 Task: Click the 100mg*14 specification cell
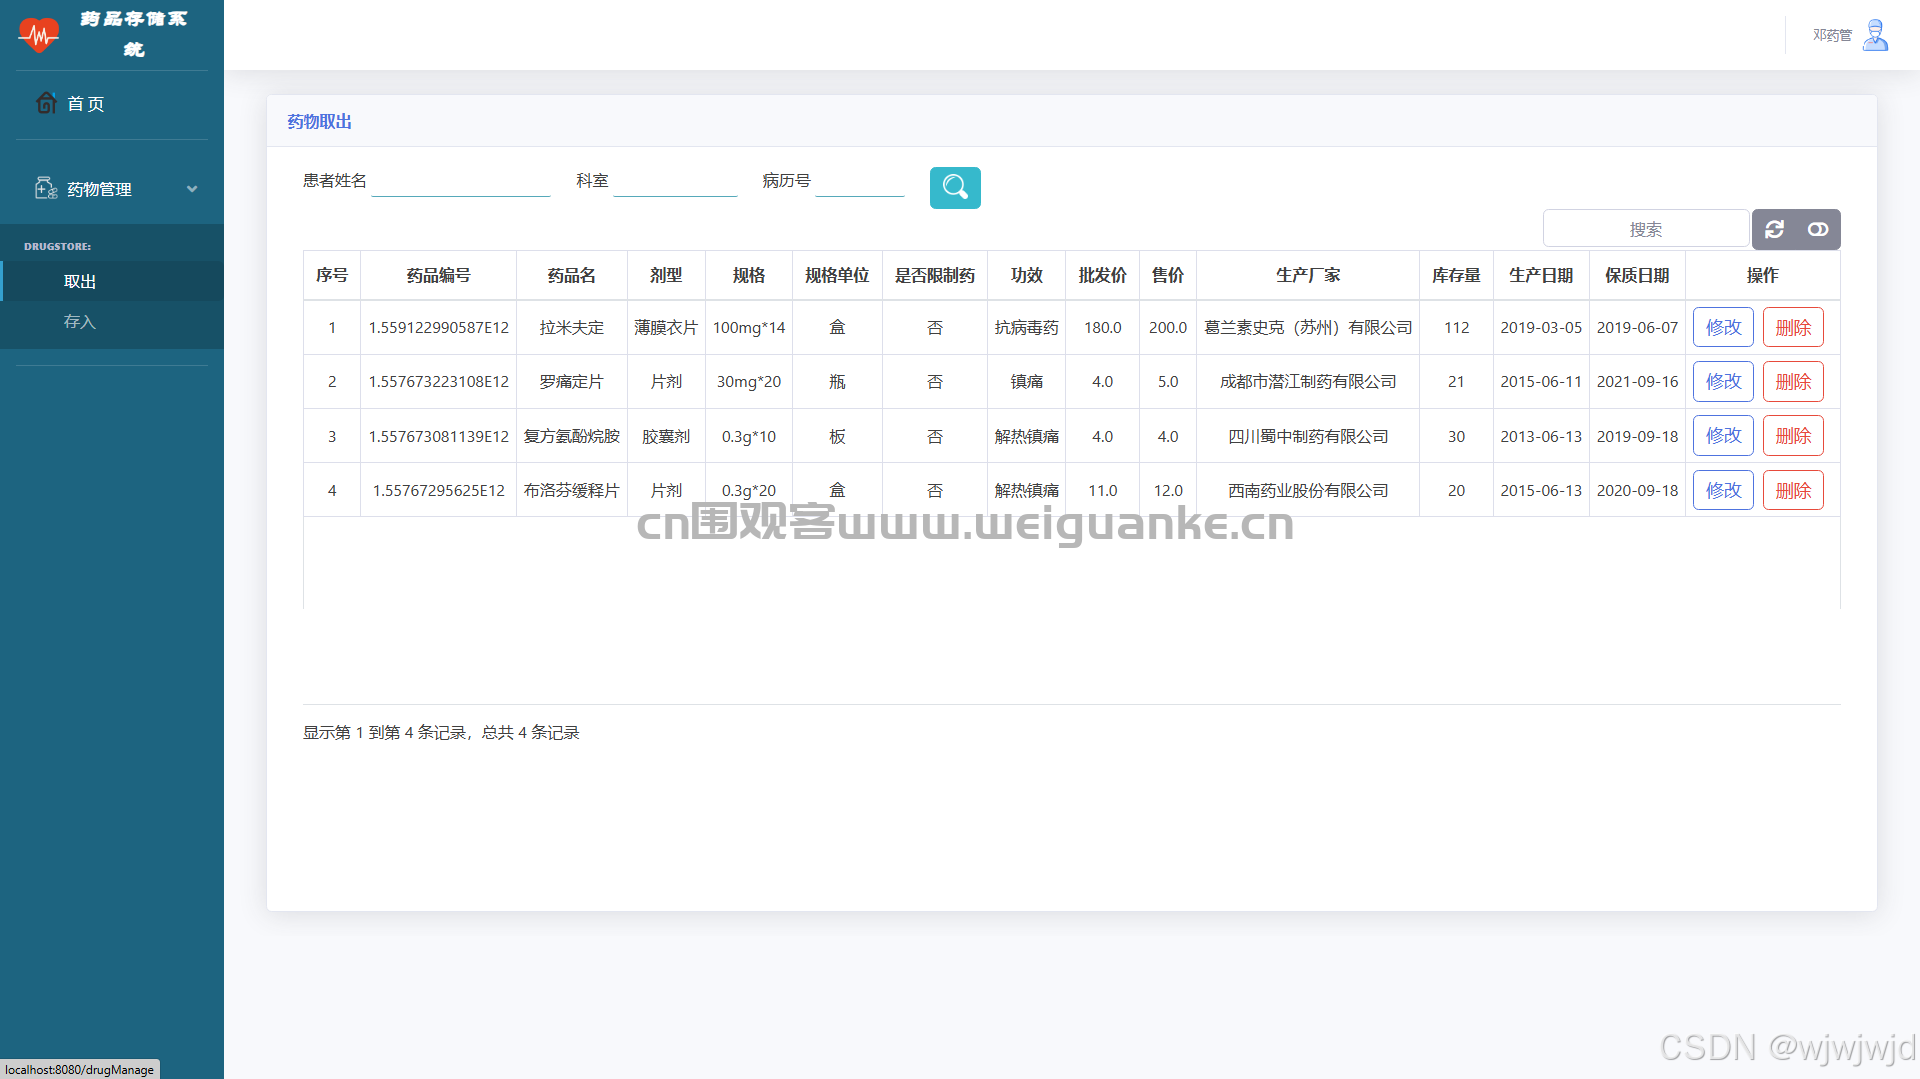click(x=748, y=327)
